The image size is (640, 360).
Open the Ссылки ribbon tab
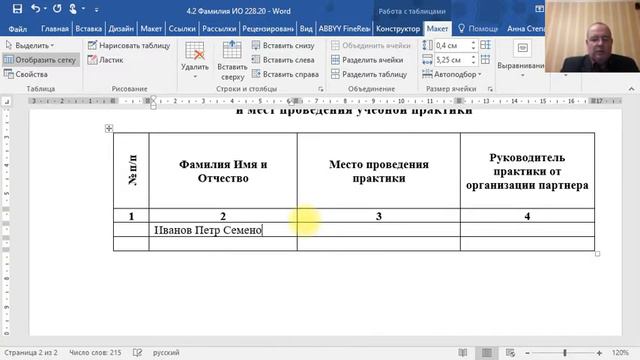(x=182, y=29)
